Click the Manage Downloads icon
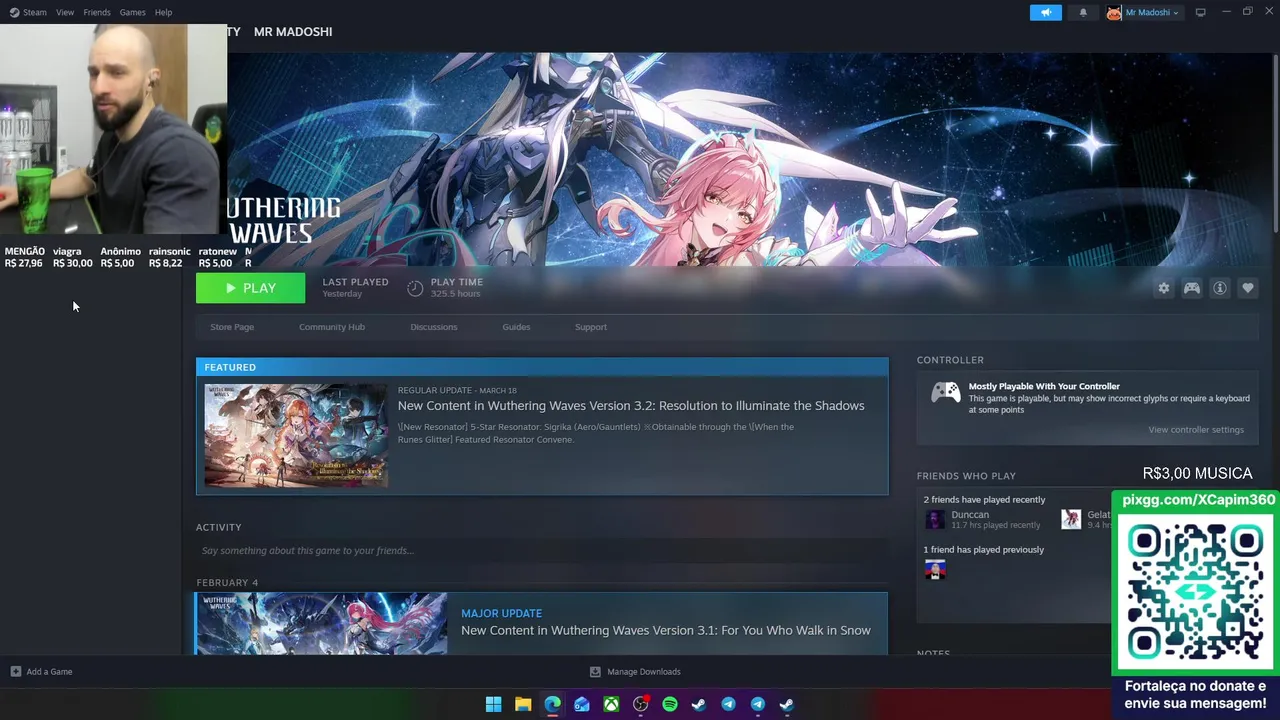This screenshot has width=1280, height=720. coord(595,672)
